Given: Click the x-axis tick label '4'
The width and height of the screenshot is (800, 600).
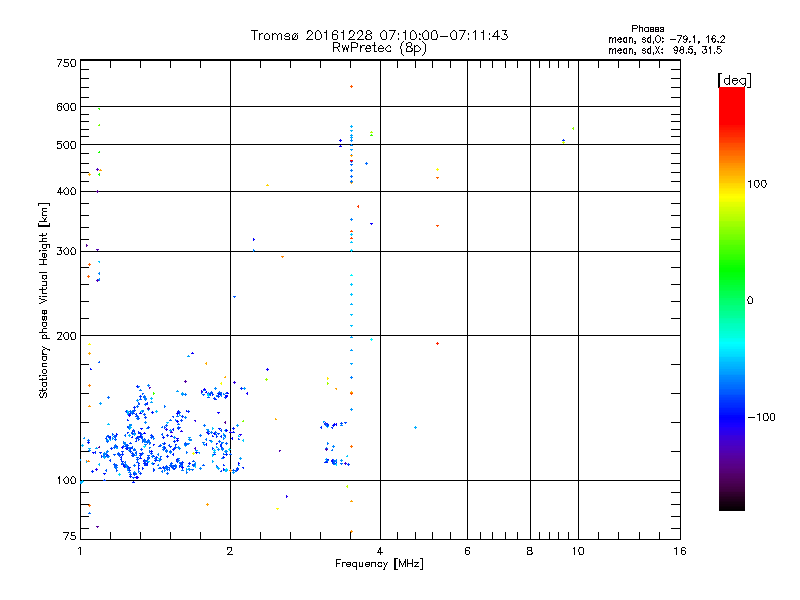Looking at the screenshot, I should (x=380, y=551).
